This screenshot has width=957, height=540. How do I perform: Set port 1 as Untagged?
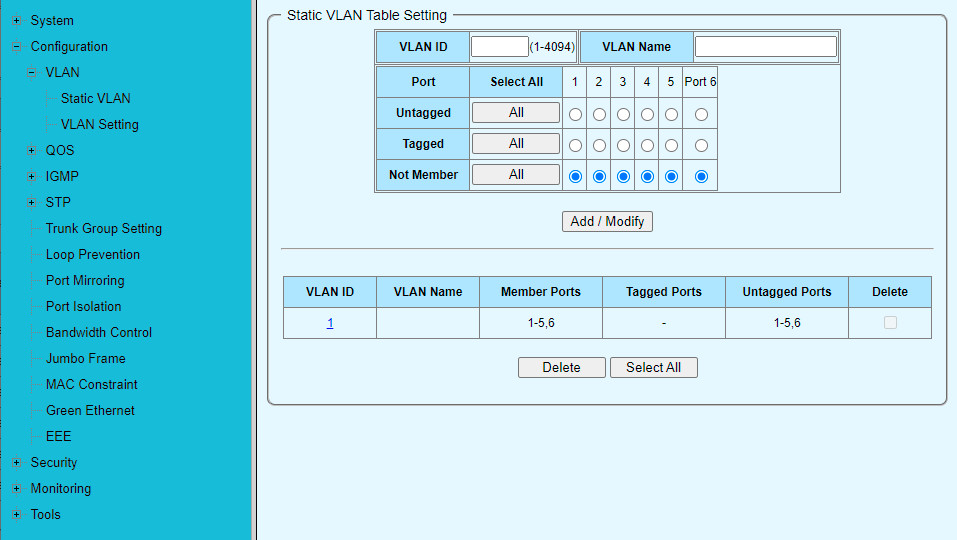click(x=575, y=115)
